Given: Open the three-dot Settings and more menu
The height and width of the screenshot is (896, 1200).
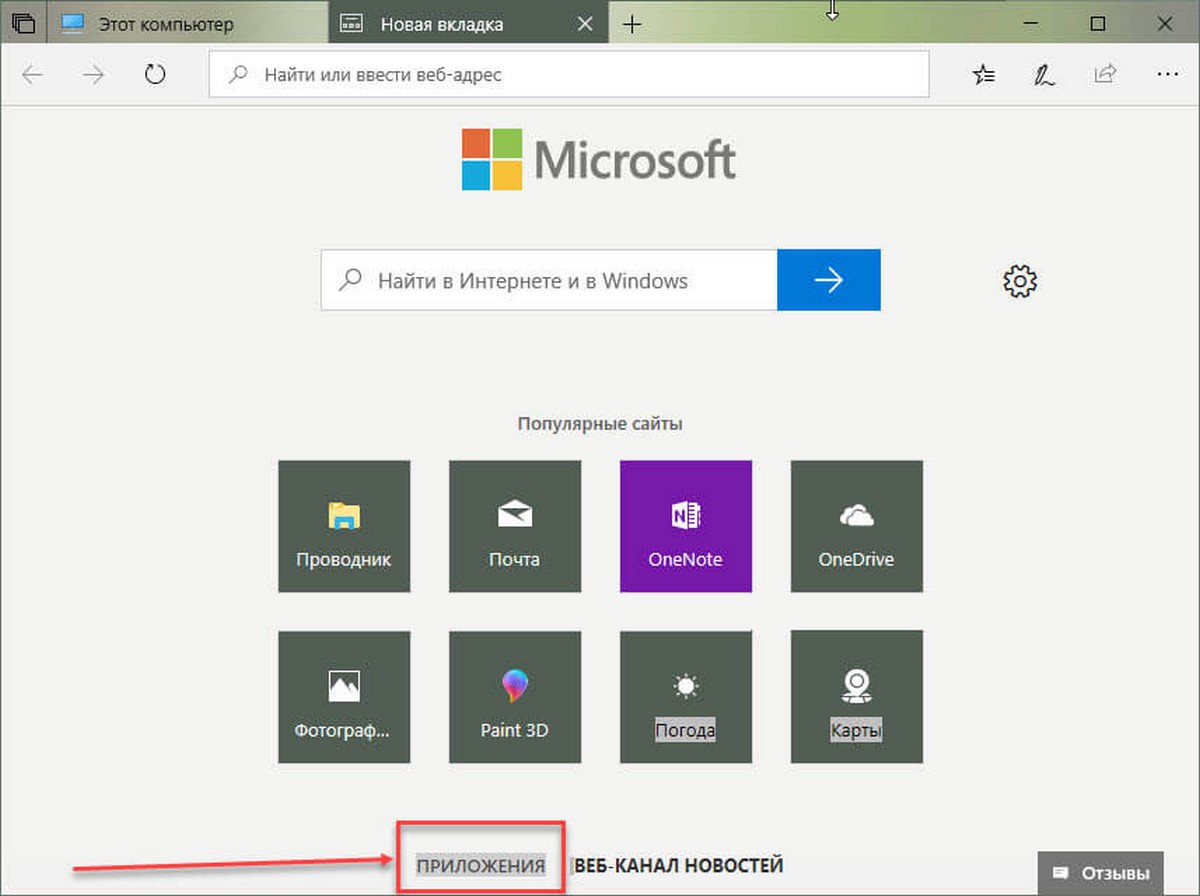Looking at the screenshot, I should (1167, 74).
